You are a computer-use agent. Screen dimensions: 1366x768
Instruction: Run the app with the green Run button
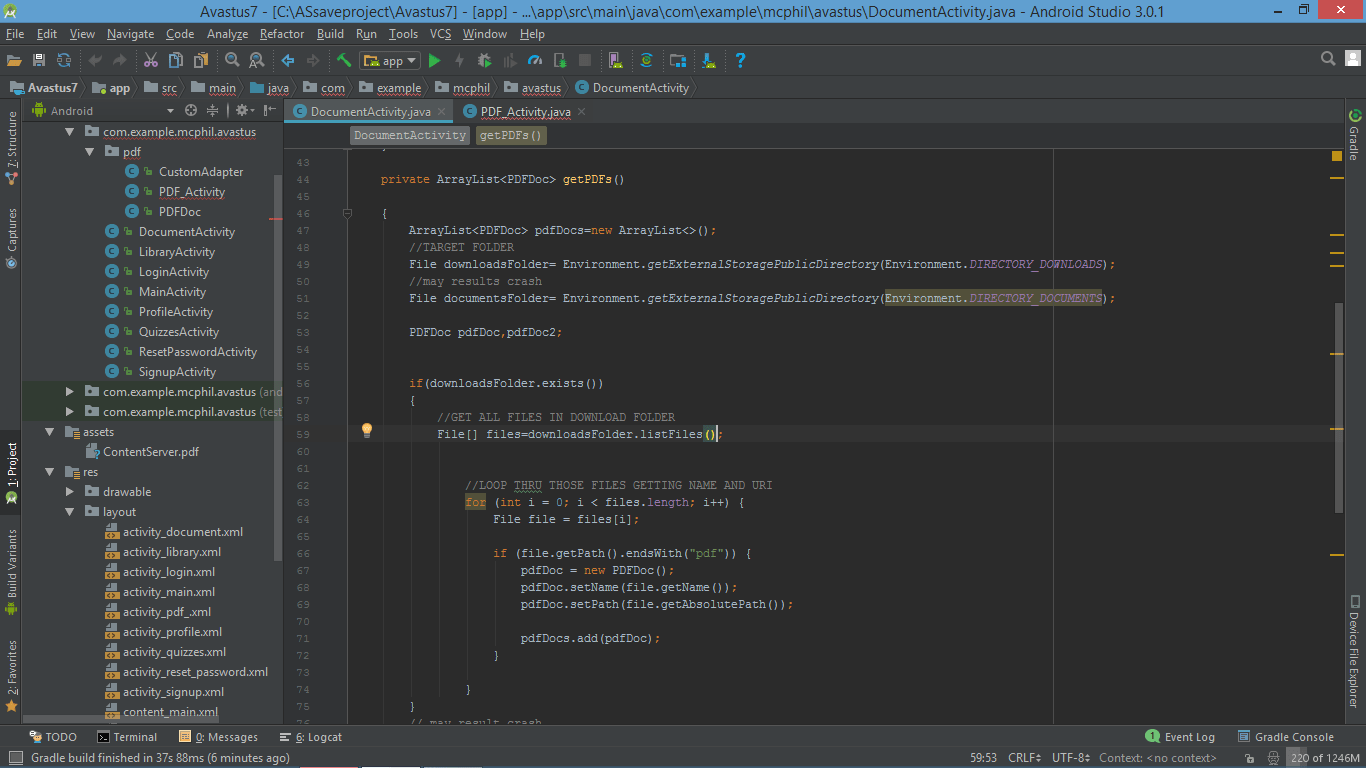434,60
